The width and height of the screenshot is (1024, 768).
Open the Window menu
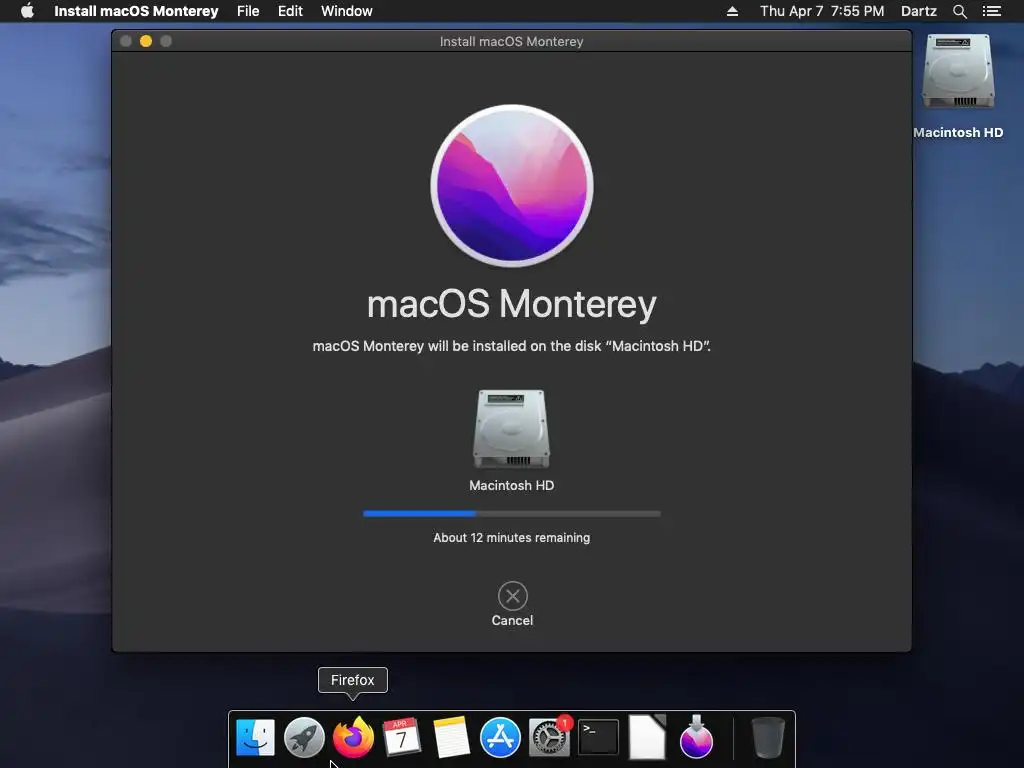[347, 11]
